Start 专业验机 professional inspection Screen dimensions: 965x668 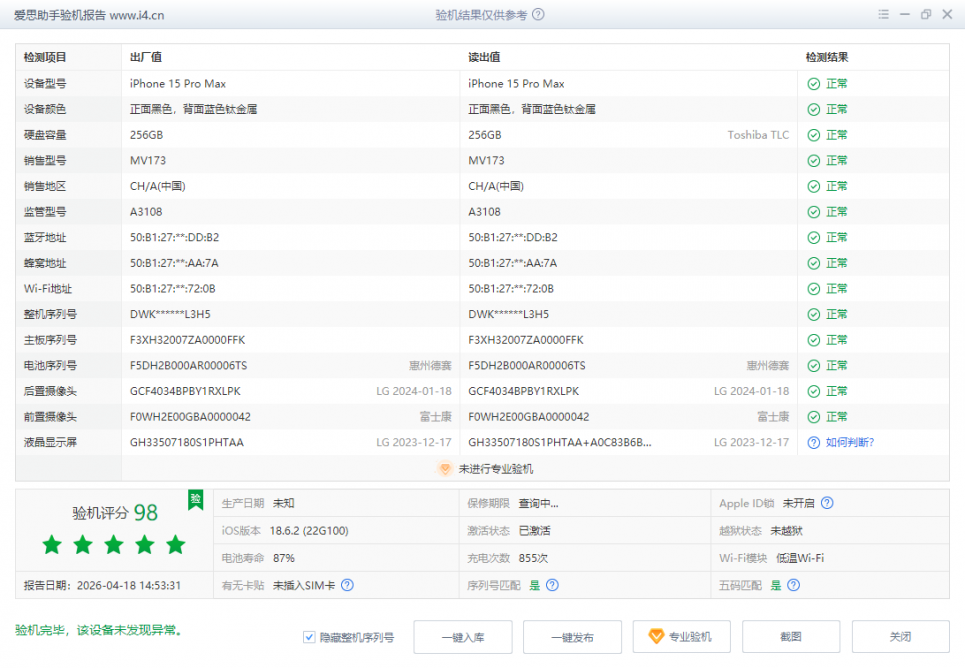point(681,637)
